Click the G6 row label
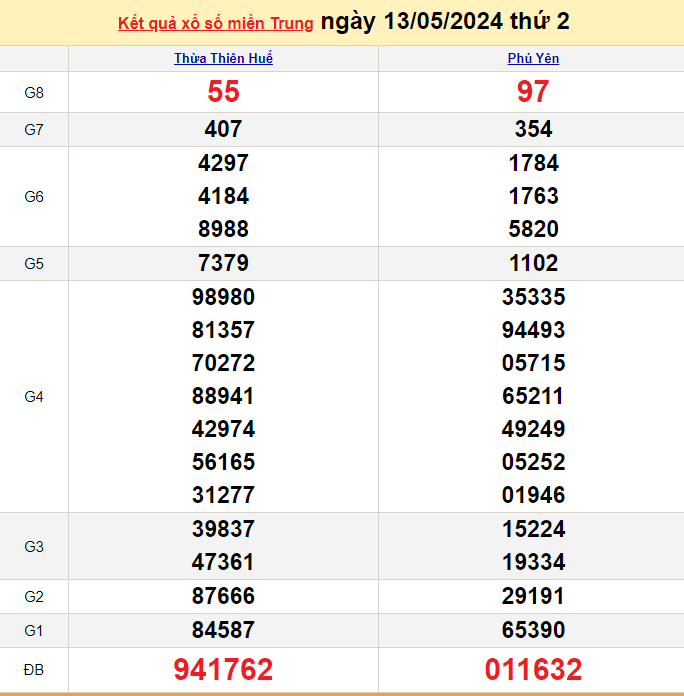 pyautogui.click(x=34, y=197)
